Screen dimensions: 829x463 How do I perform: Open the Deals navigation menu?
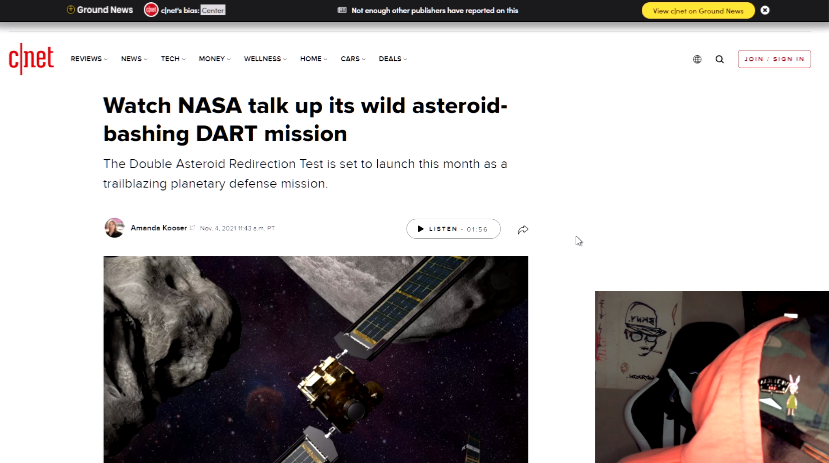pyautogui.click(x=392, y=59)
